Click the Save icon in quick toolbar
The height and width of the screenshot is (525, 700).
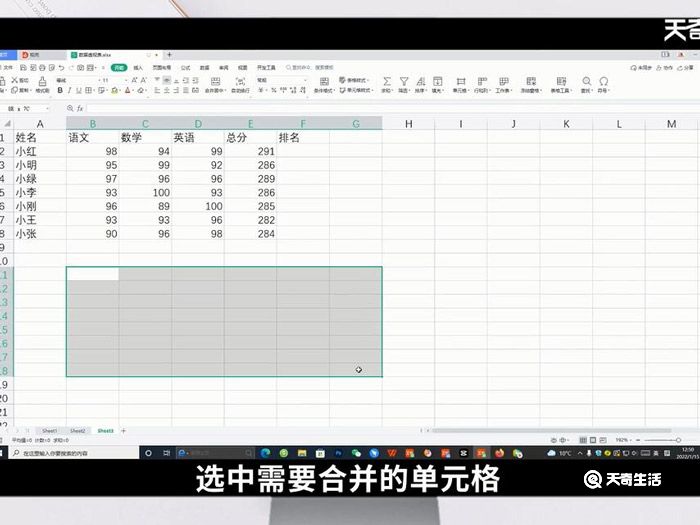coord(24,68)
